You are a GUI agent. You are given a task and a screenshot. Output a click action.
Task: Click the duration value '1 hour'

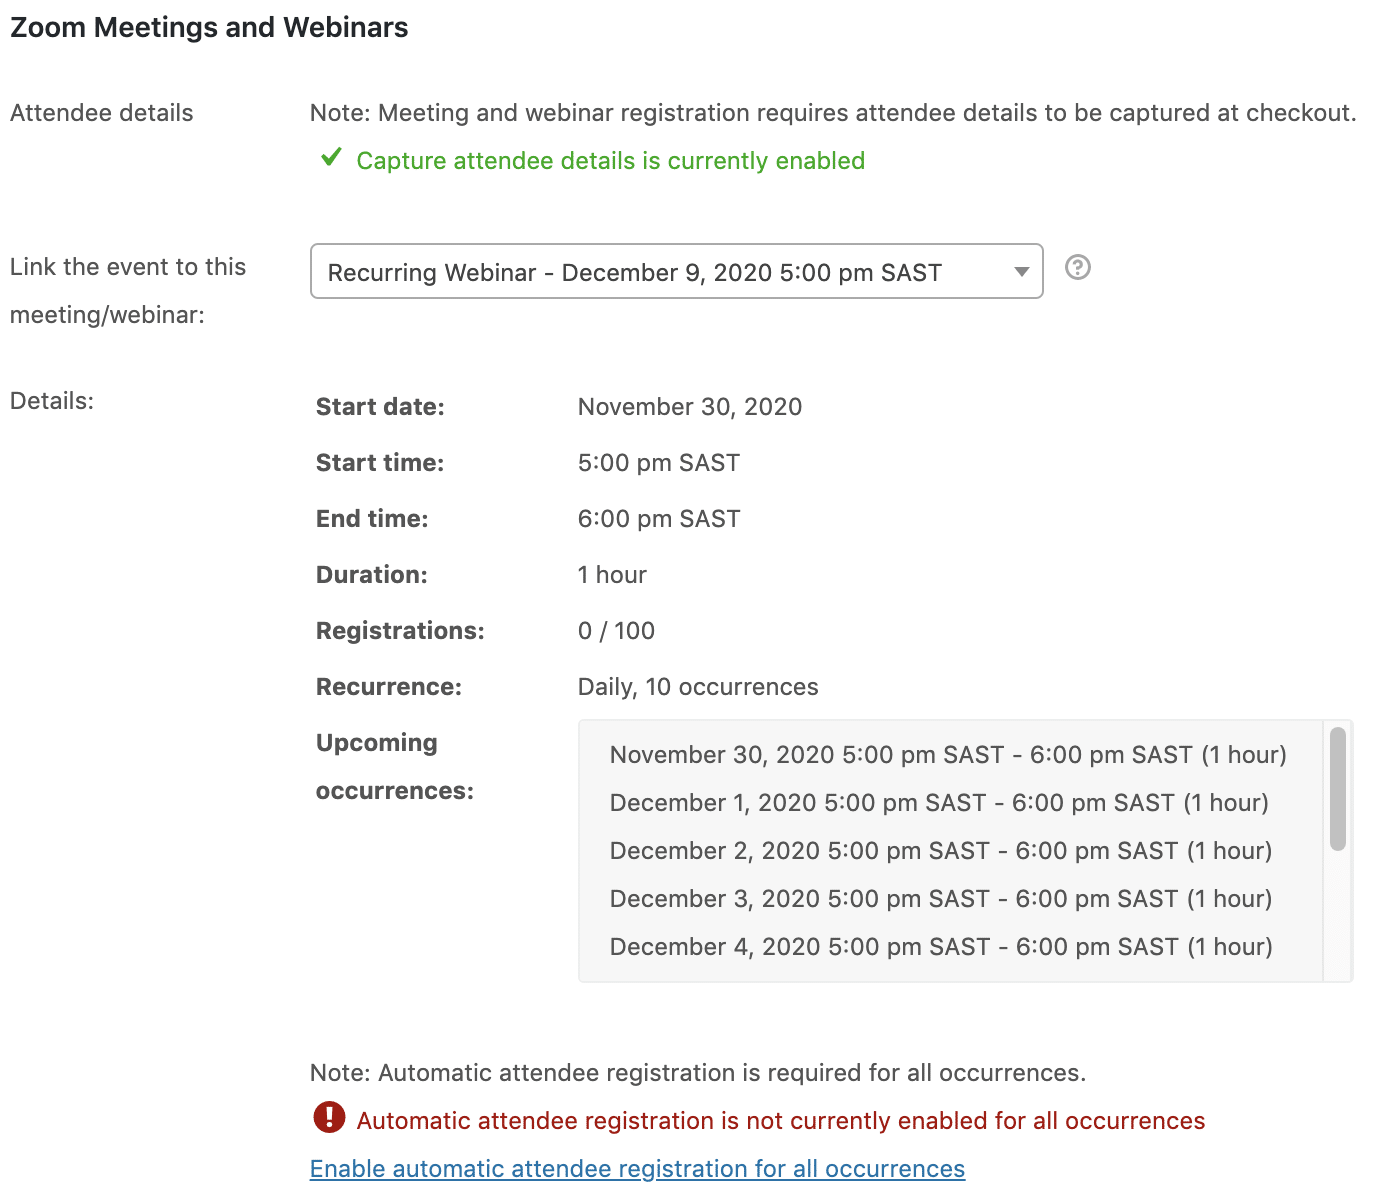612,575
